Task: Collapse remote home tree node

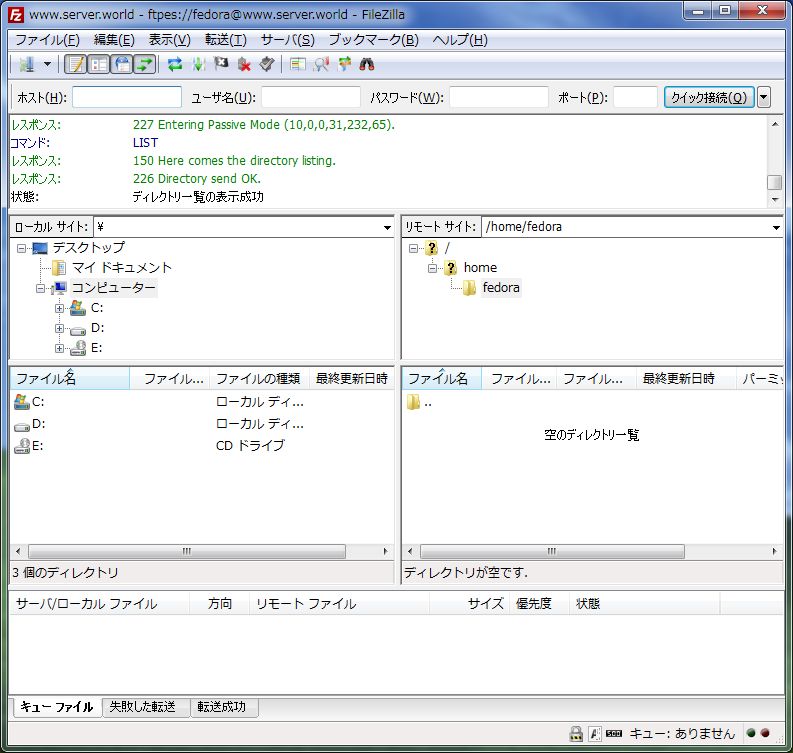Action: pyautogui.click(x=432, y=268)
